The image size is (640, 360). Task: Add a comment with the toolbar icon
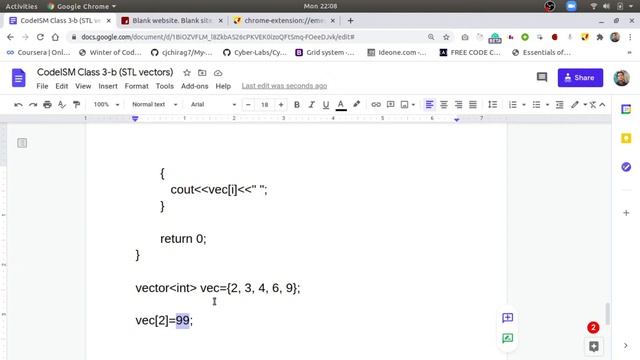[391, 104]
